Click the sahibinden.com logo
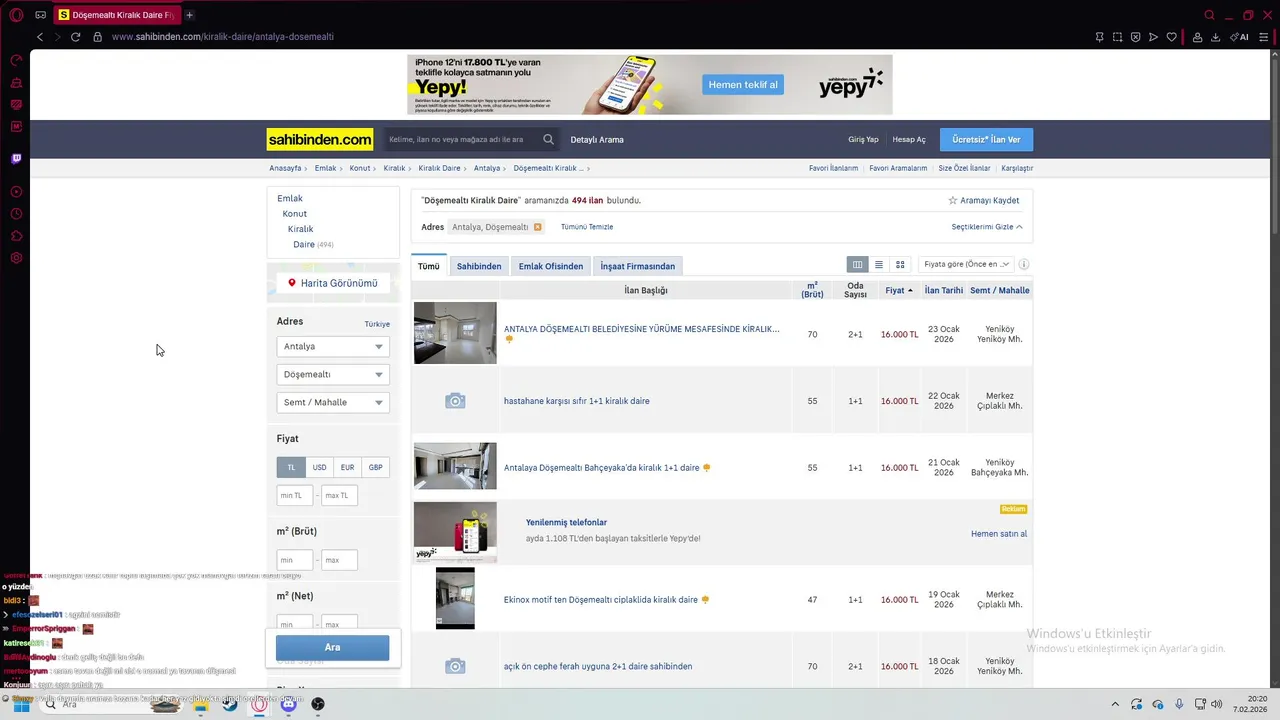Screen dimensions: 1280x720 click(320, 140)
